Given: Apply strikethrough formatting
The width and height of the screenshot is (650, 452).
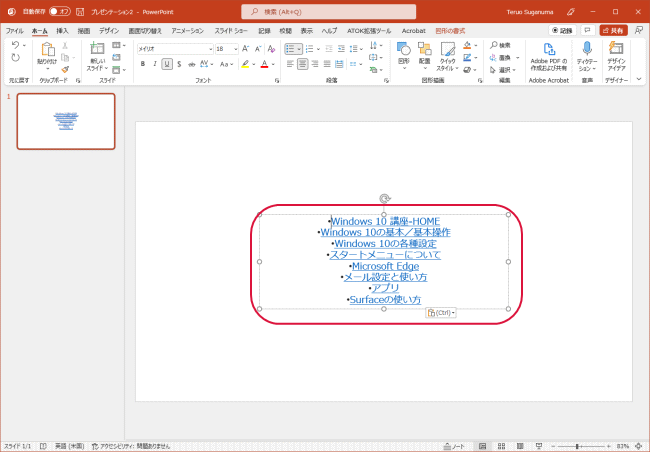Looking at the screenshot, I should [191, 64].
